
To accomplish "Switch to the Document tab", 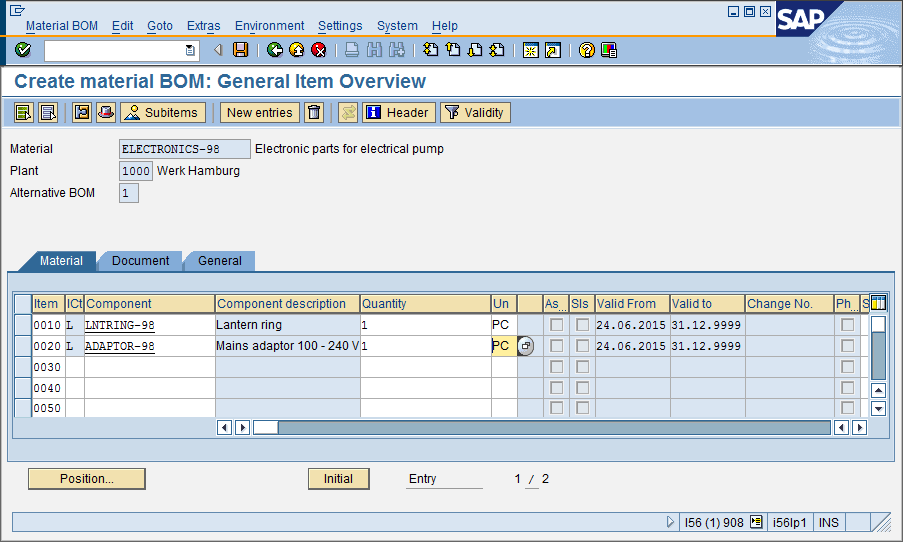I will click(x=141, y=261).
